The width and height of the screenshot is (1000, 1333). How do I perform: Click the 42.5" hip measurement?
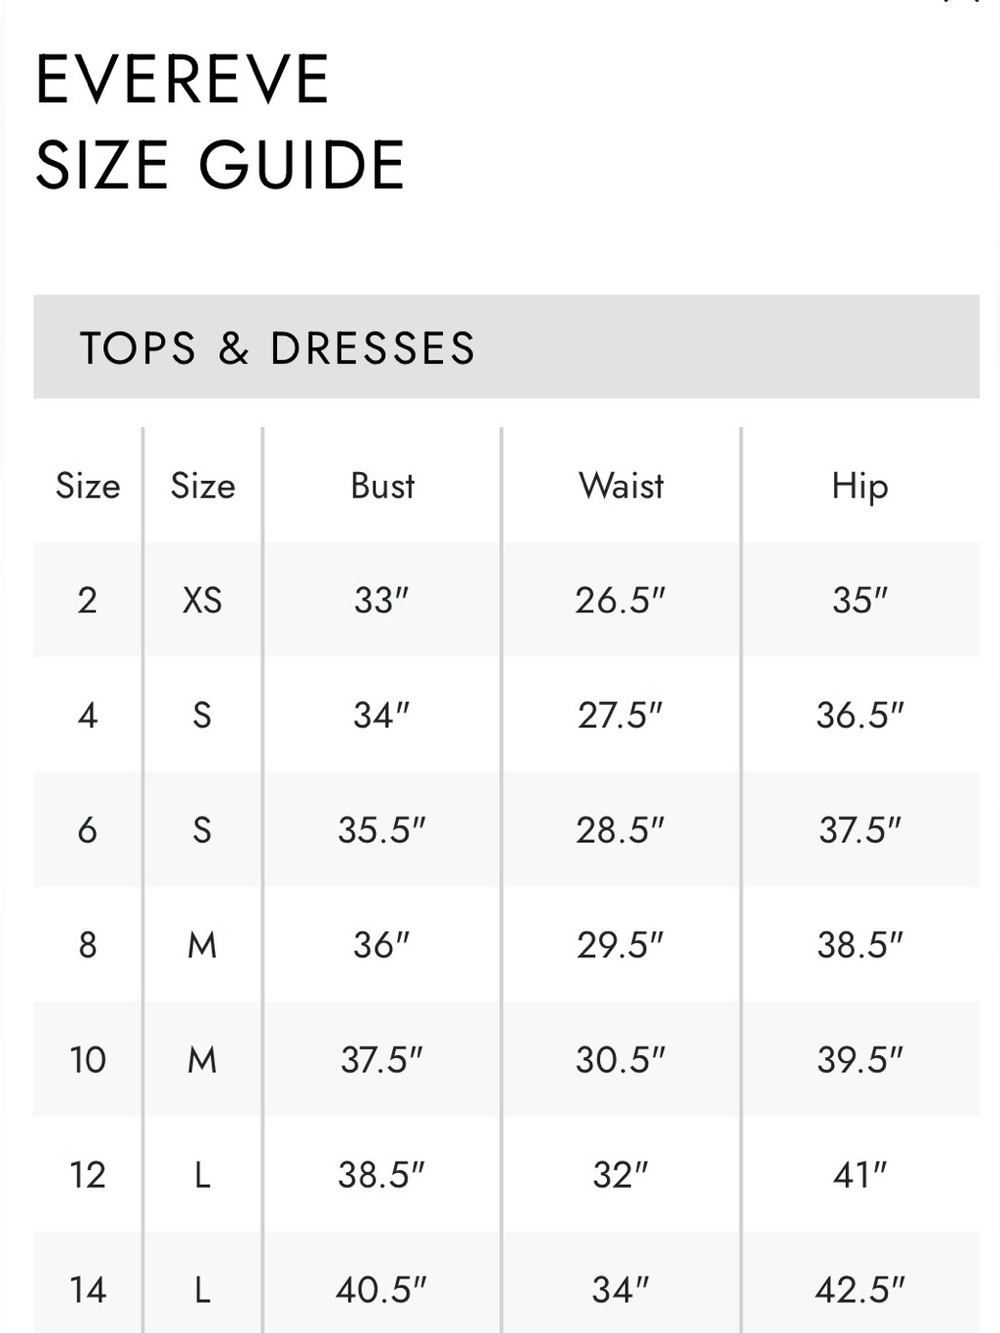pos(860,1290)
